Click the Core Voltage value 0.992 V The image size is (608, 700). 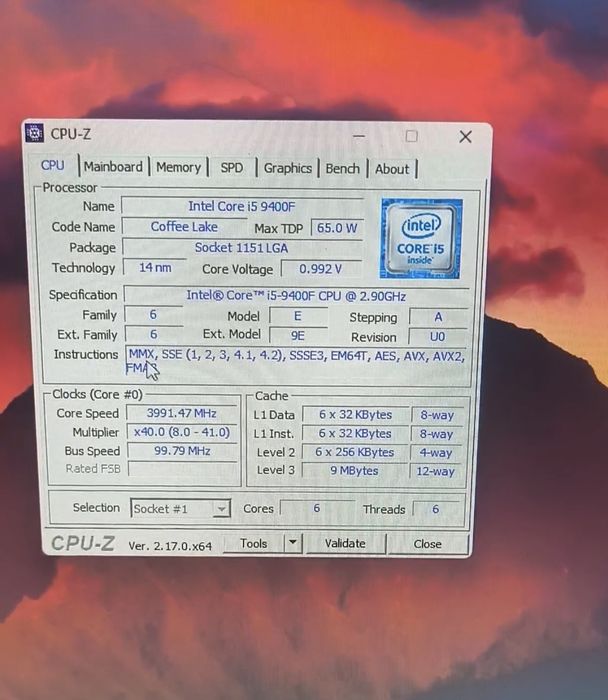click(321, 269)
